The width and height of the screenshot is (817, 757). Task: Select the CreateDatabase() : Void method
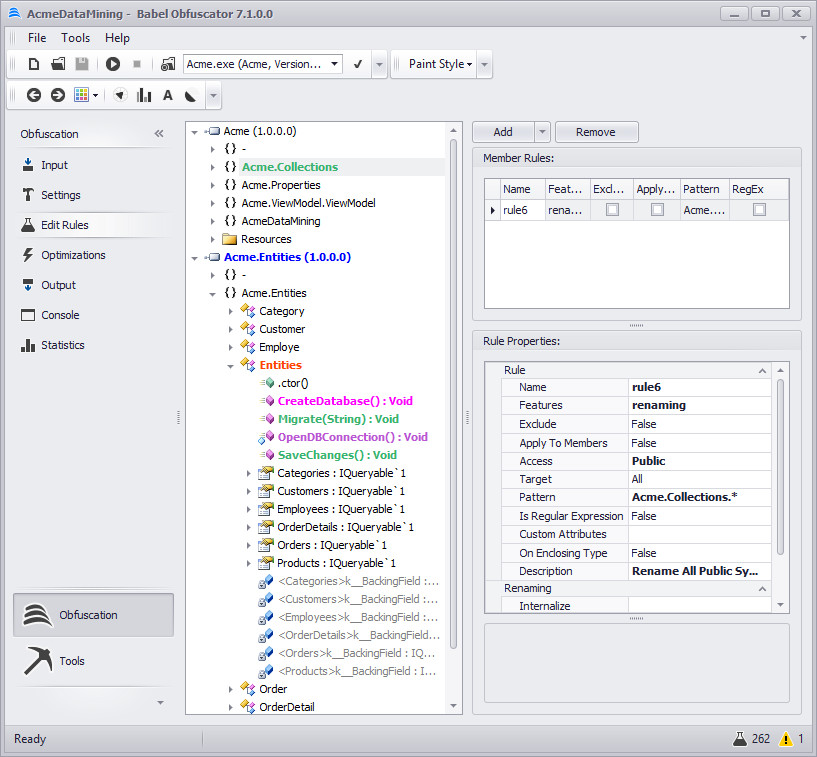345,401
